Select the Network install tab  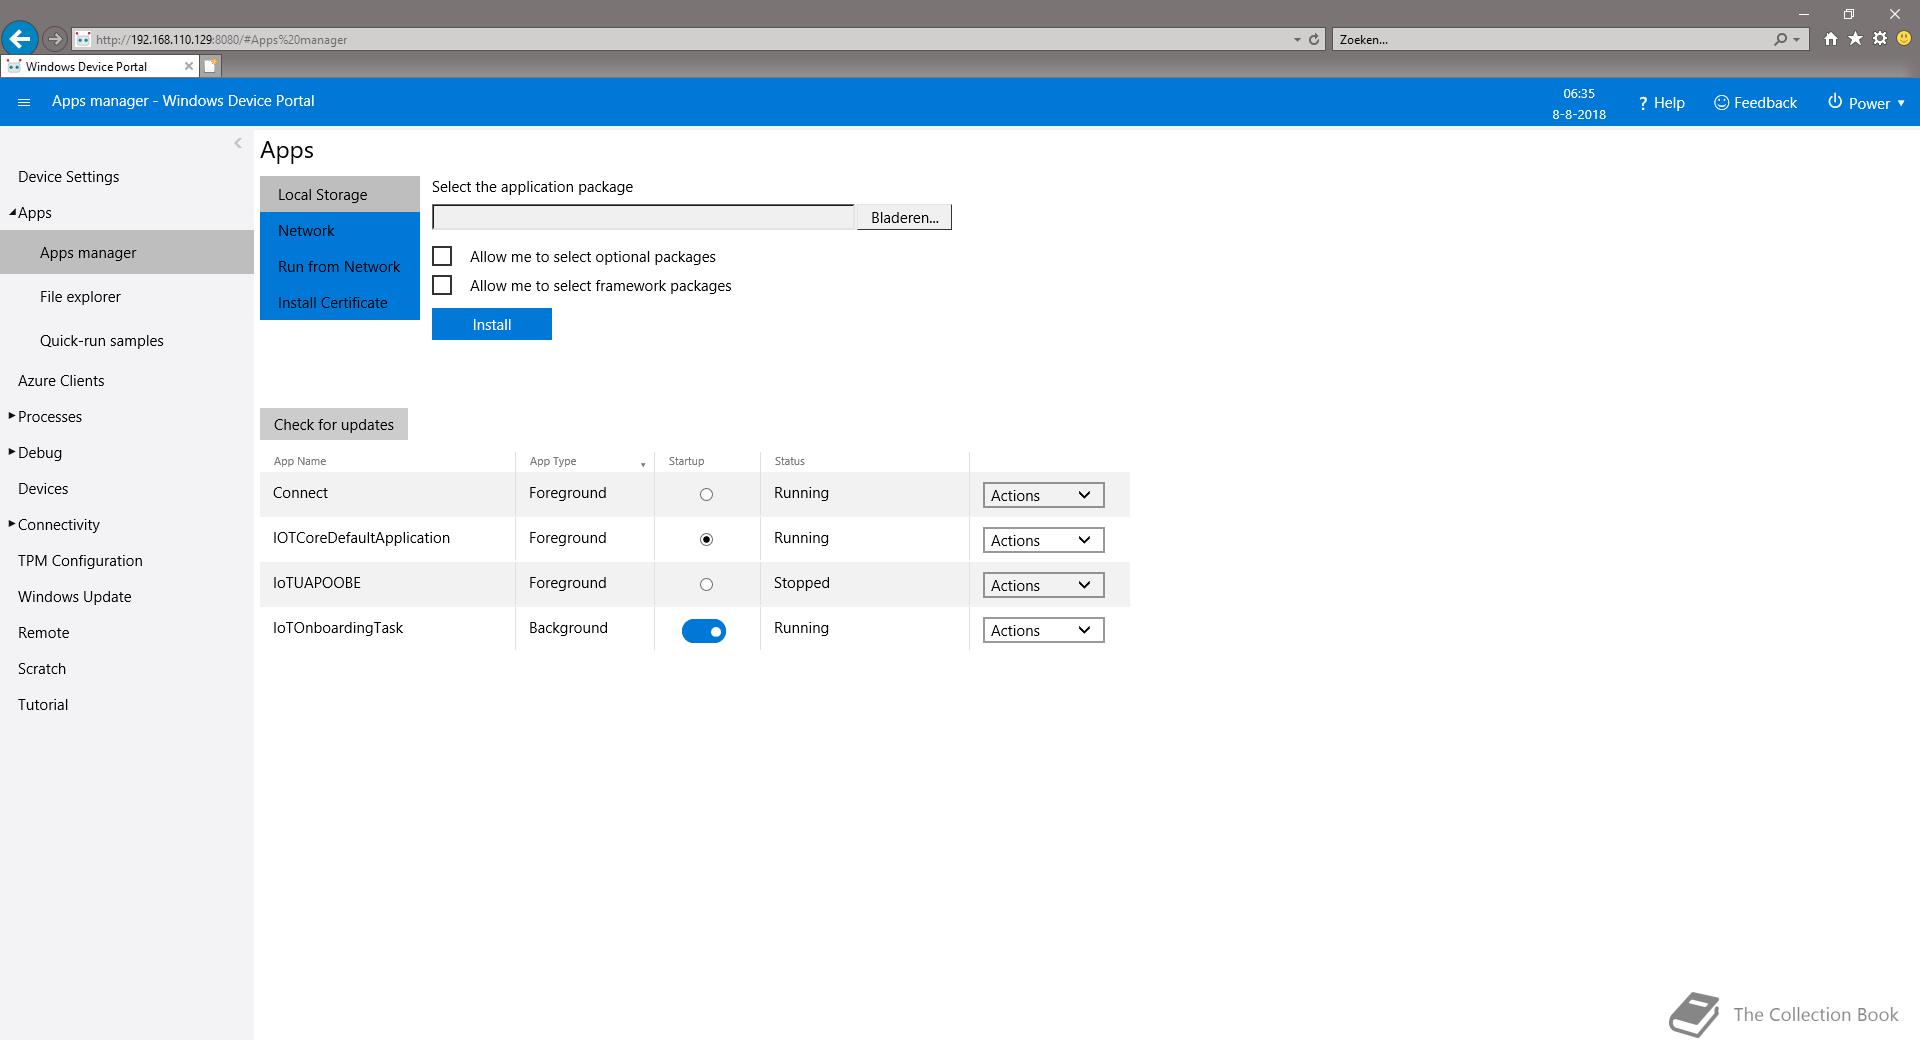340,230
